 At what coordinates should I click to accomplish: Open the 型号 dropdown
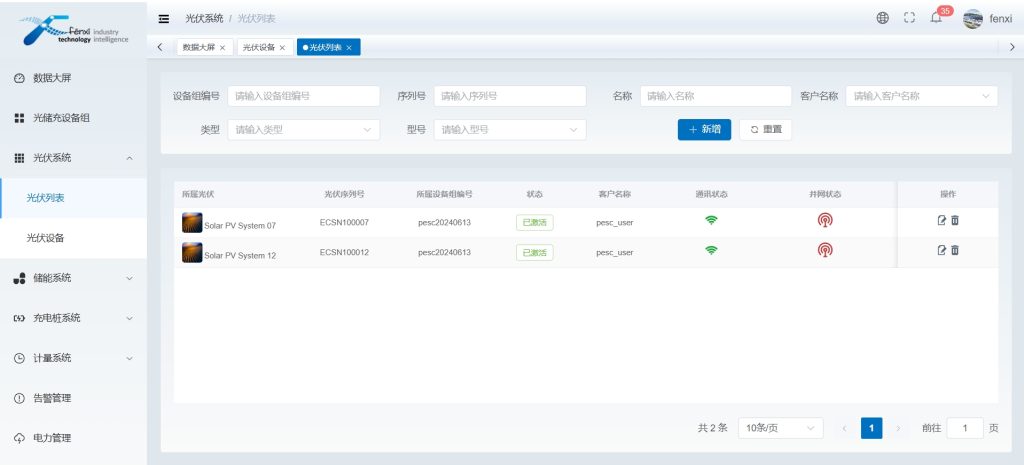510,130
